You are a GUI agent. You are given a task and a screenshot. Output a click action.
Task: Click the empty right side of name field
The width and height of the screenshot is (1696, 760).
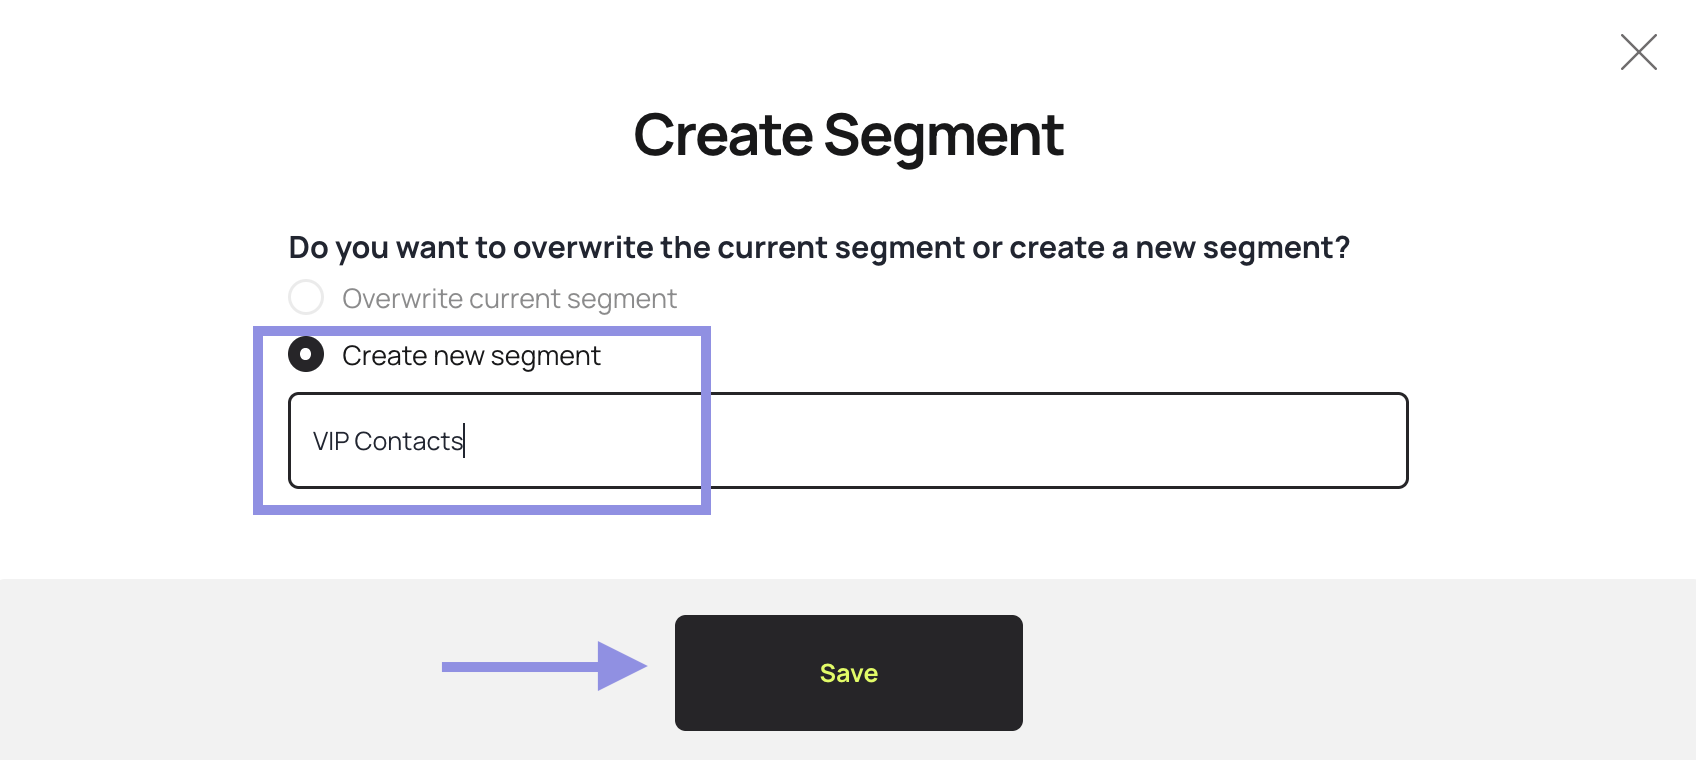(1100, 441)
